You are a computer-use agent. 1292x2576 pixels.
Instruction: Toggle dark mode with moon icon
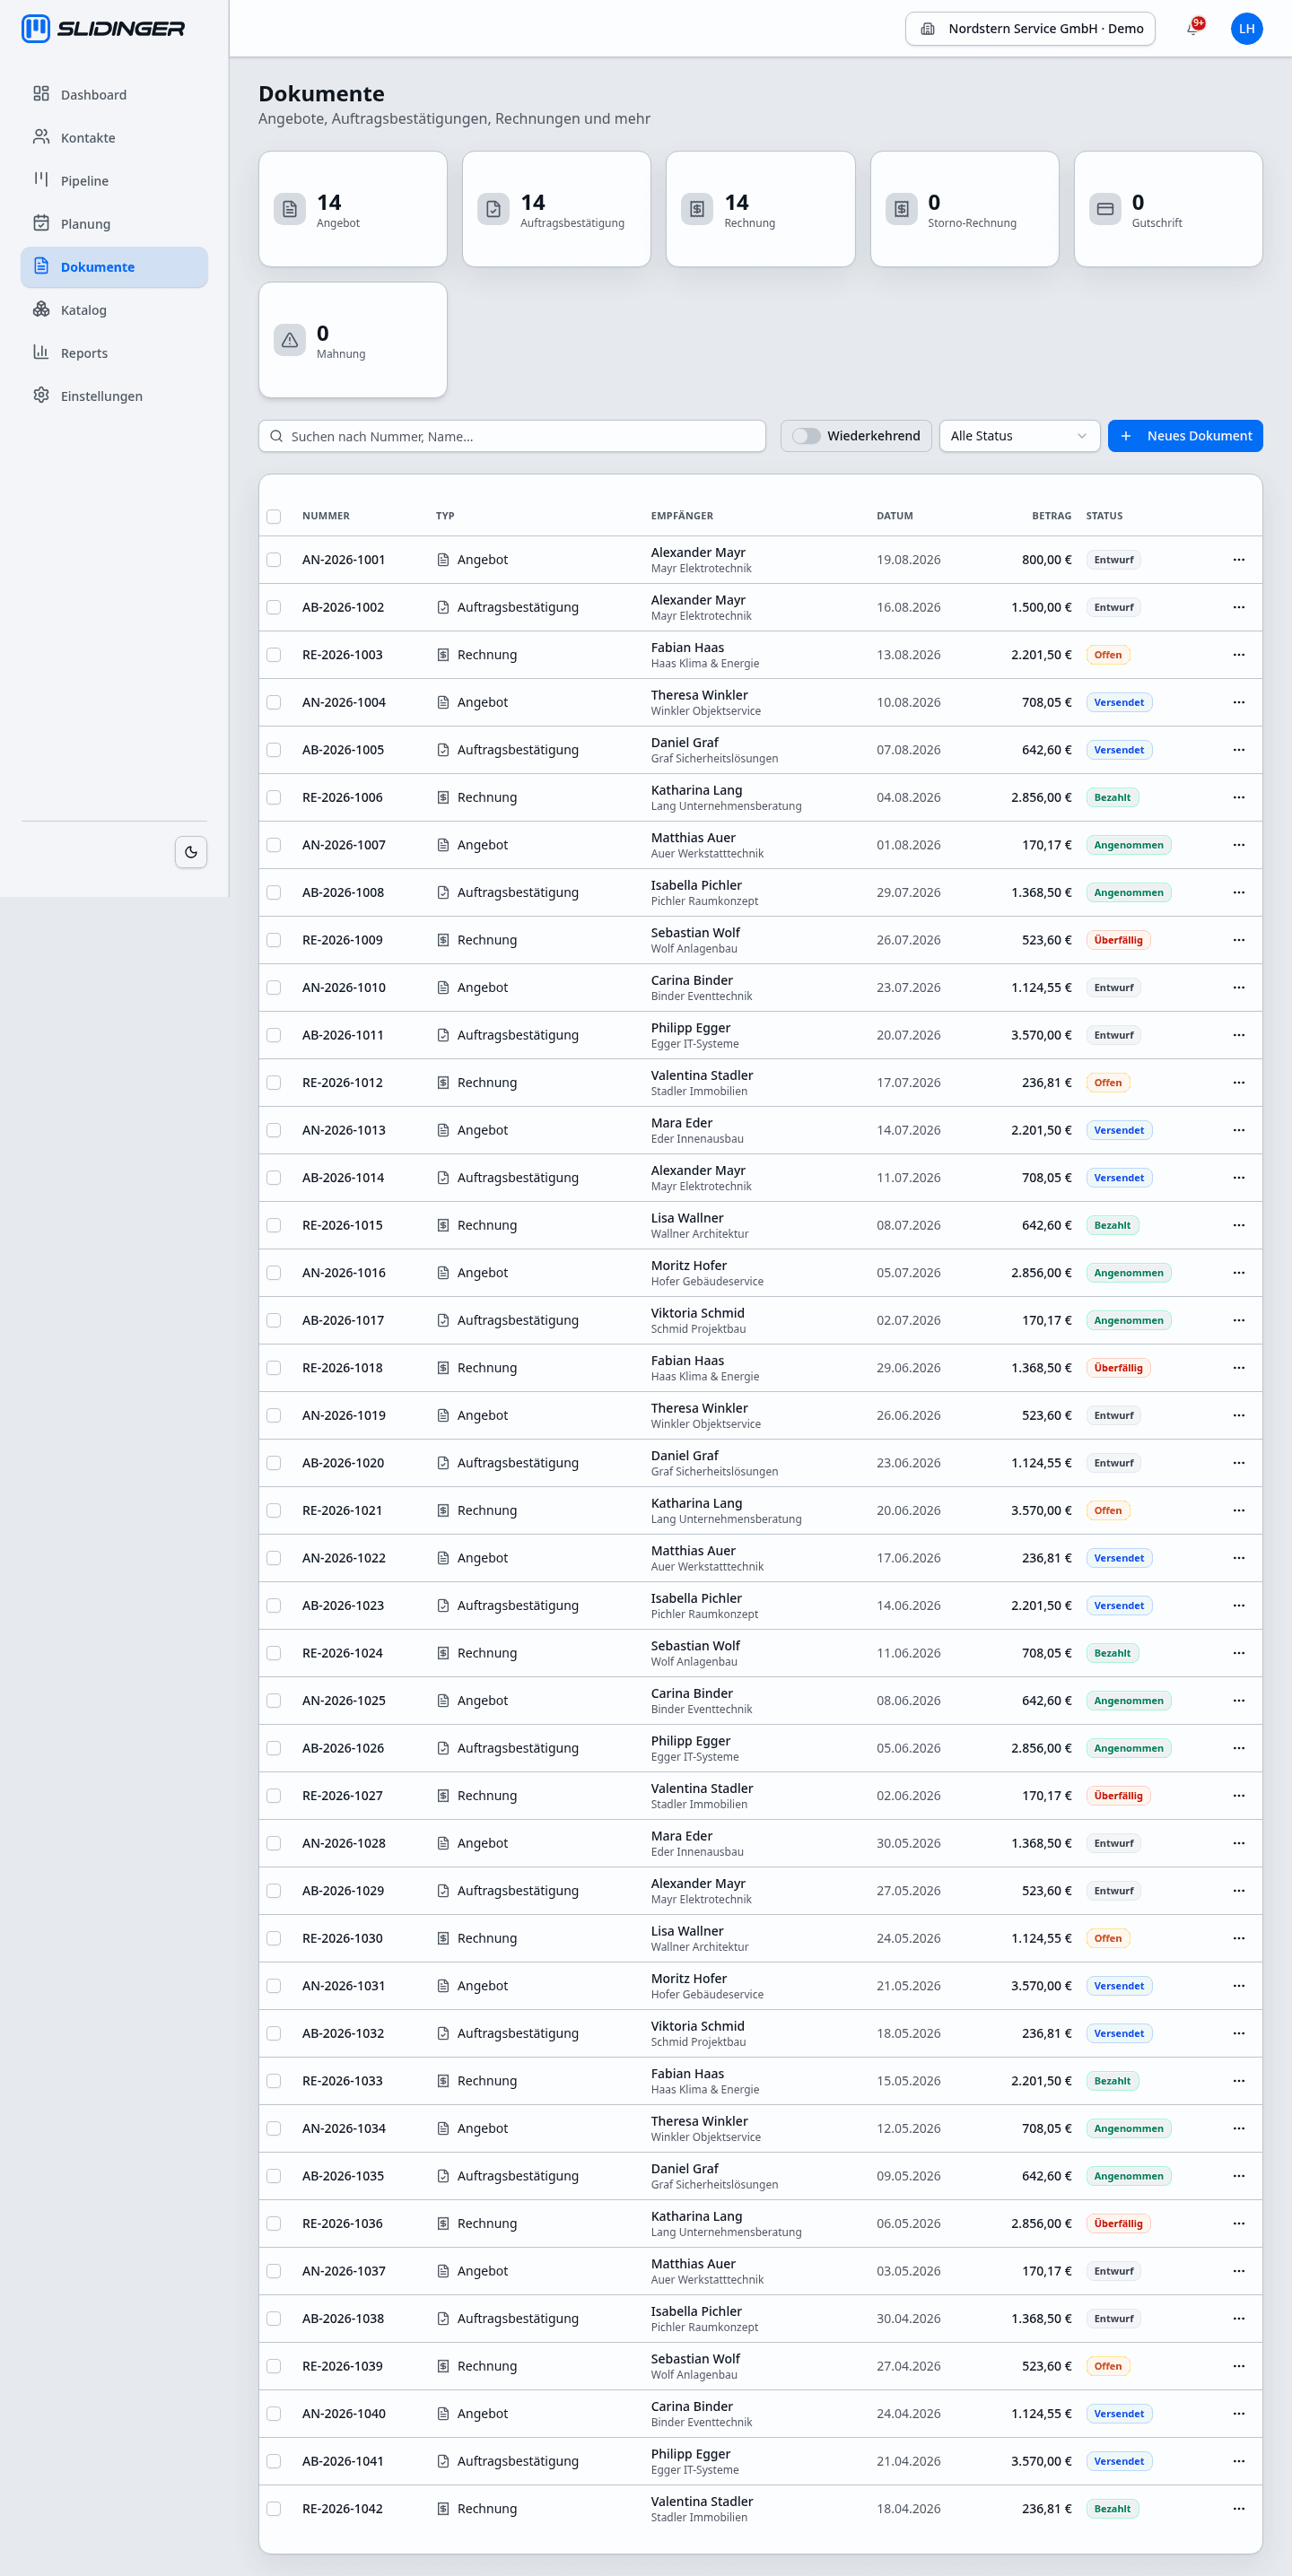(x=191, y=852)
